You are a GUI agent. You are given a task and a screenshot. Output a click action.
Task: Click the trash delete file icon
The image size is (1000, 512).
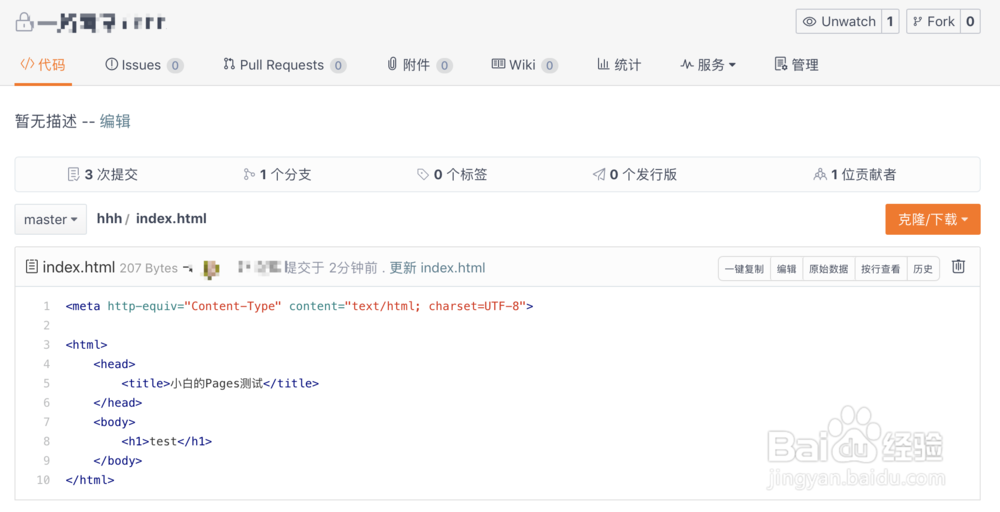pos(958,267)
